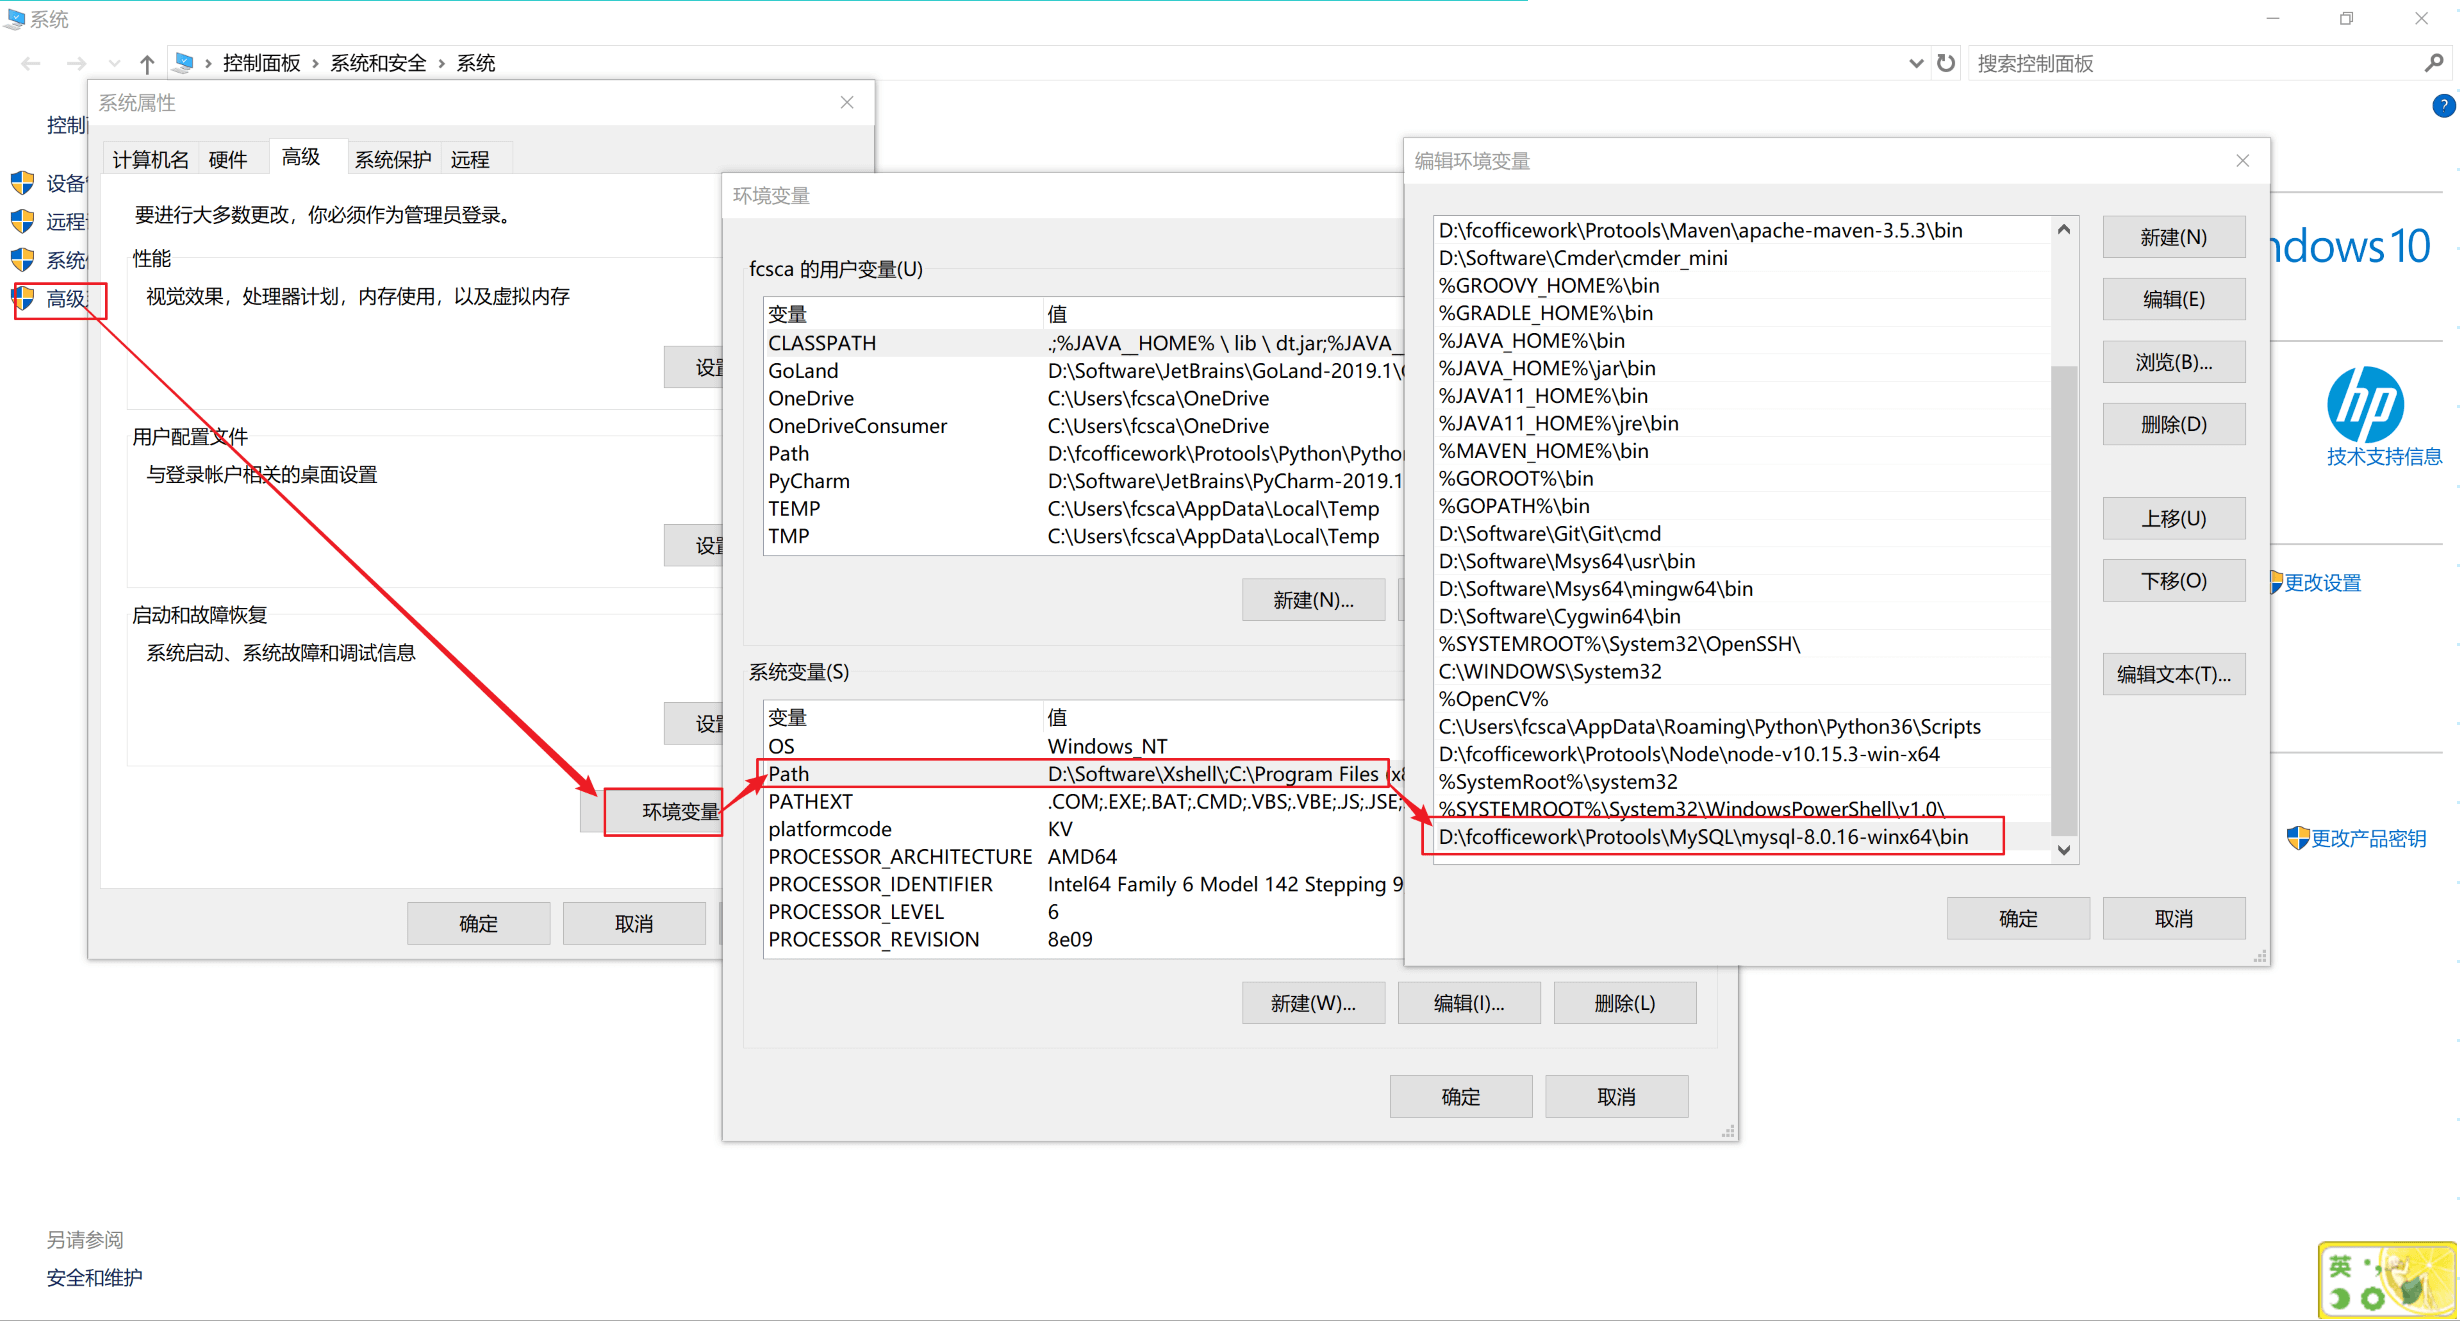The height and width of the screenshot is (1321, 2460).
Task: Switch to the 硬件 tab
Action: point(228,160)
